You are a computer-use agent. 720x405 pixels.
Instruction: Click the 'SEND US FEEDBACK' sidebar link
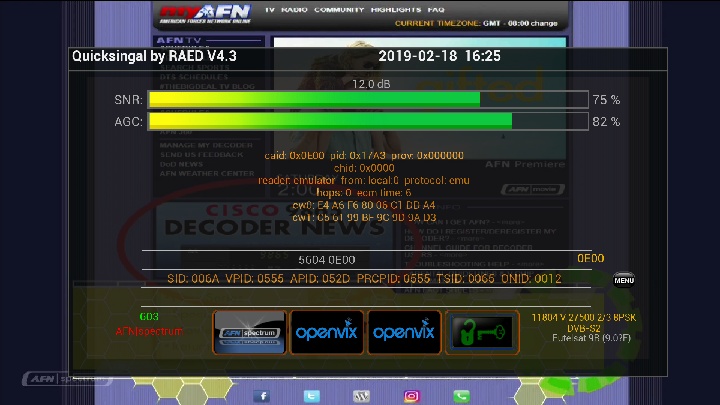pyautogui.click(x=202, y=155)
